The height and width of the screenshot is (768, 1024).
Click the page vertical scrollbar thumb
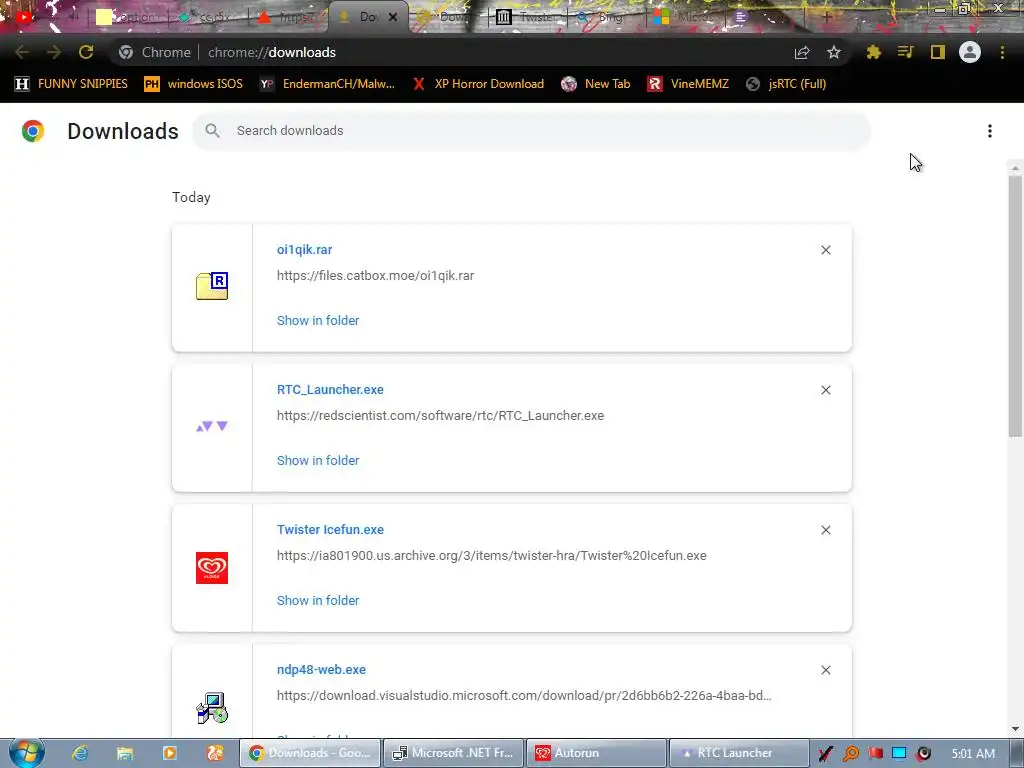1015,306
